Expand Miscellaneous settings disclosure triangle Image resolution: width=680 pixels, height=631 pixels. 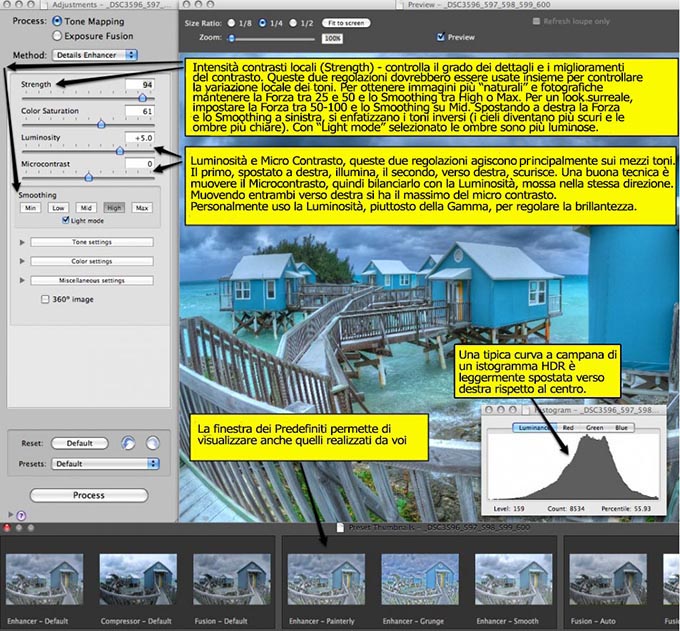click(22, 280)
